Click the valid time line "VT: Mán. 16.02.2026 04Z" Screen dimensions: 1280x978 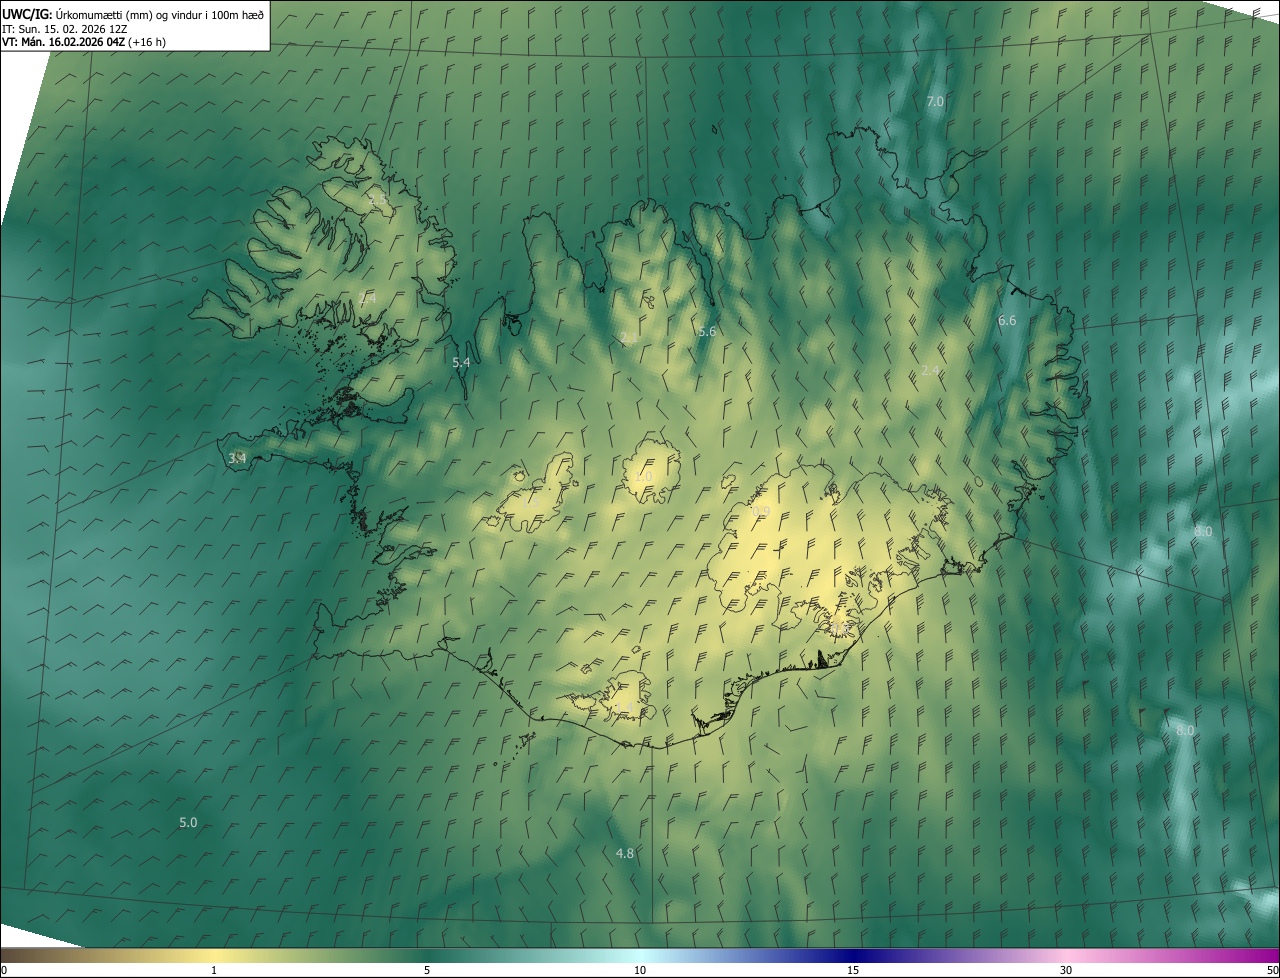click(x=63, y=42)
